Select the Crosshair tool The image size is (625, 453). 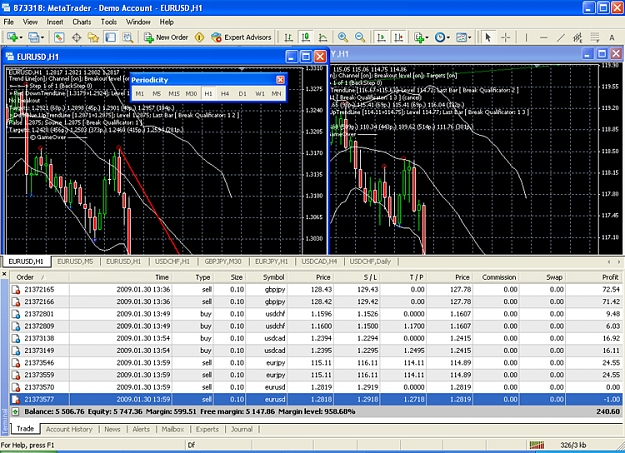coord(505,37)
